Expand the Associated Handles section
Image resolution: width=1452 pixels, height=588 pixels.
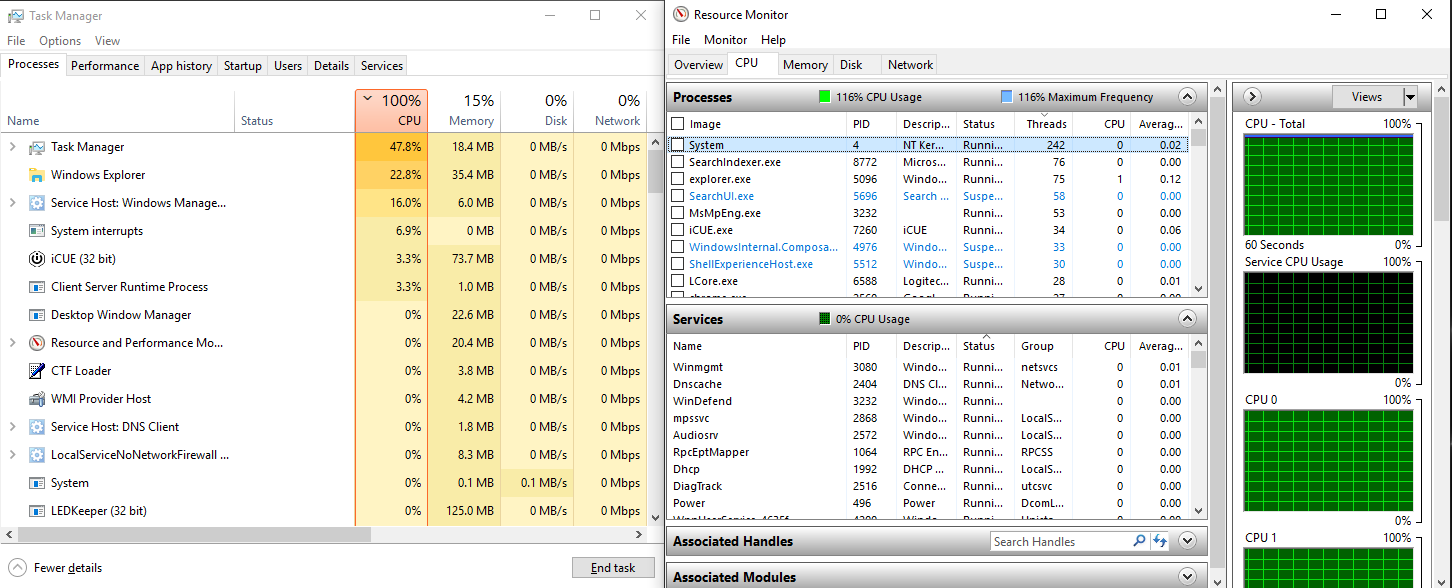coord(1187,541)
